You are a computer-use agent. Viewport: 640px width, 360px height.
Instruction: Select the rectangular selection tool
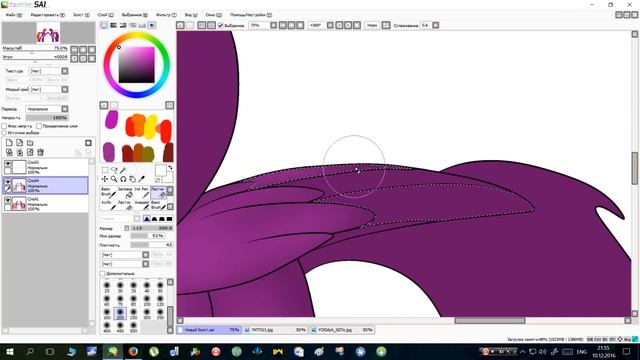pos(105,170)
